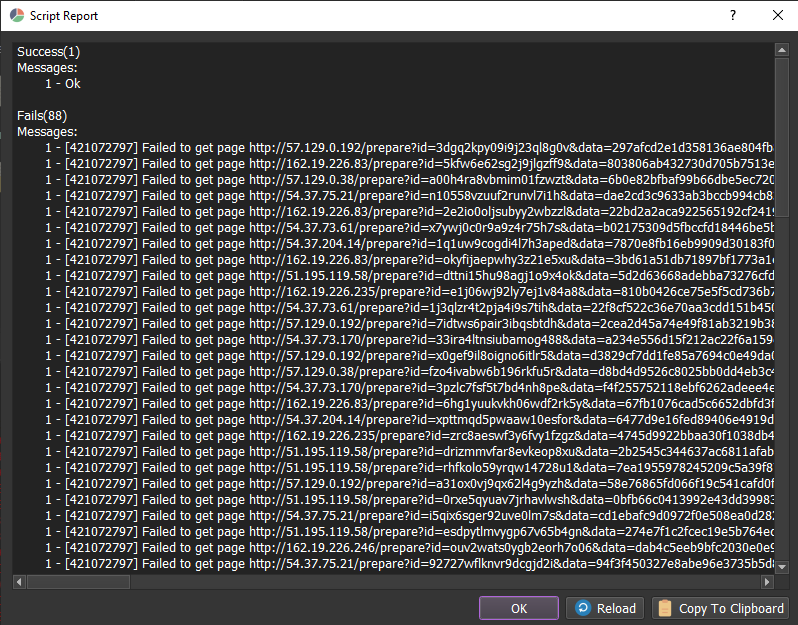Screen dimensions: 798x625
Task: Click the vertical scrollbar up arrow
Action: click(x=782, y=49)
